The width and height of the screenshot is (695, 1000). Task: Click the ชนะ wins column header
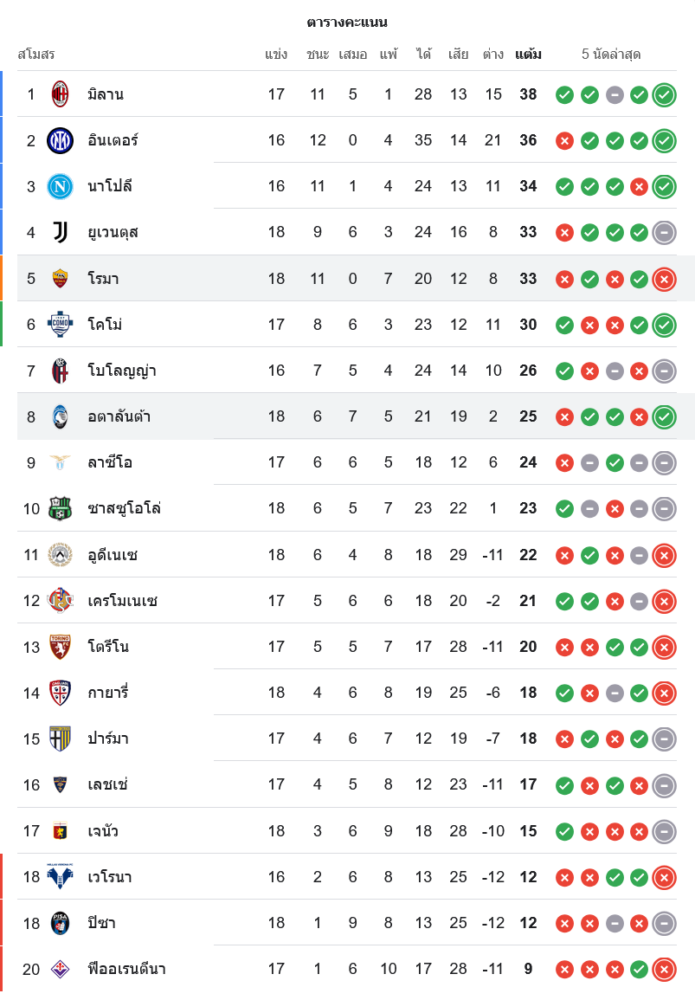[x=318, y=54]
